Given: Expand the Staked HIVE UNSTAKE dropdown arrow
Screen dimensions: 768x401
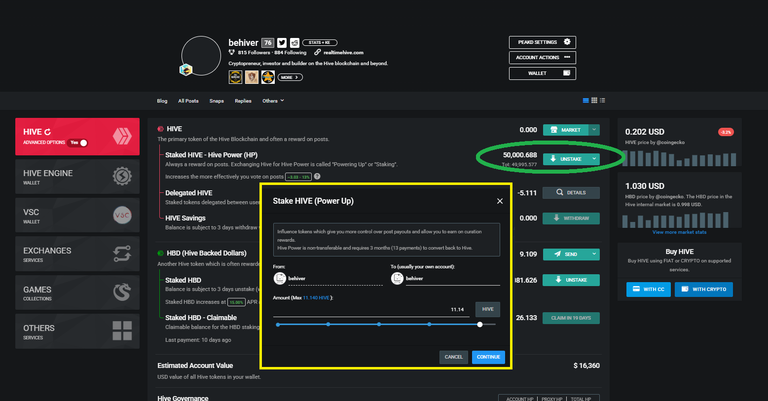Looking at the screenshot, I should pos(594,159).
